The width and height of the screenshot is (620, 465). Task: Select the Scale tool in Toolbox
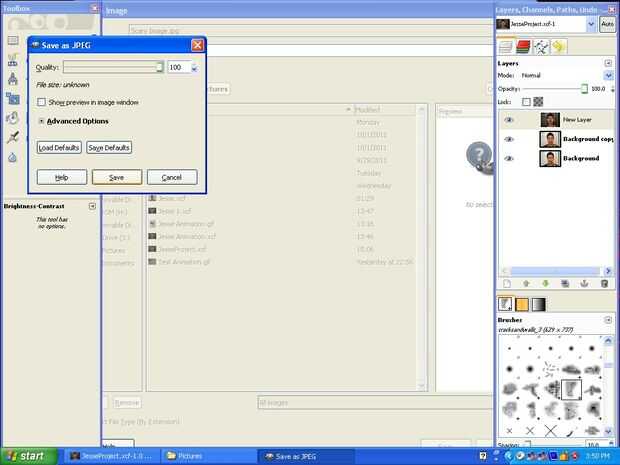[x=13, y=98]
